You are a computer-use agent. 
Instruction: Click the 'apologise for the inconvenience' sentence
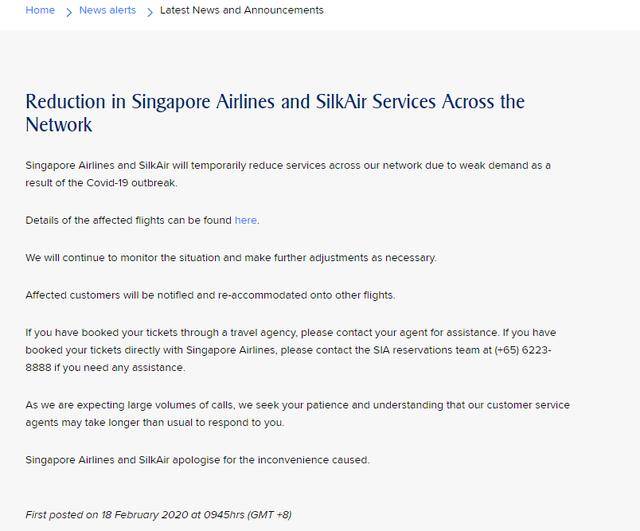click(198, 459)
